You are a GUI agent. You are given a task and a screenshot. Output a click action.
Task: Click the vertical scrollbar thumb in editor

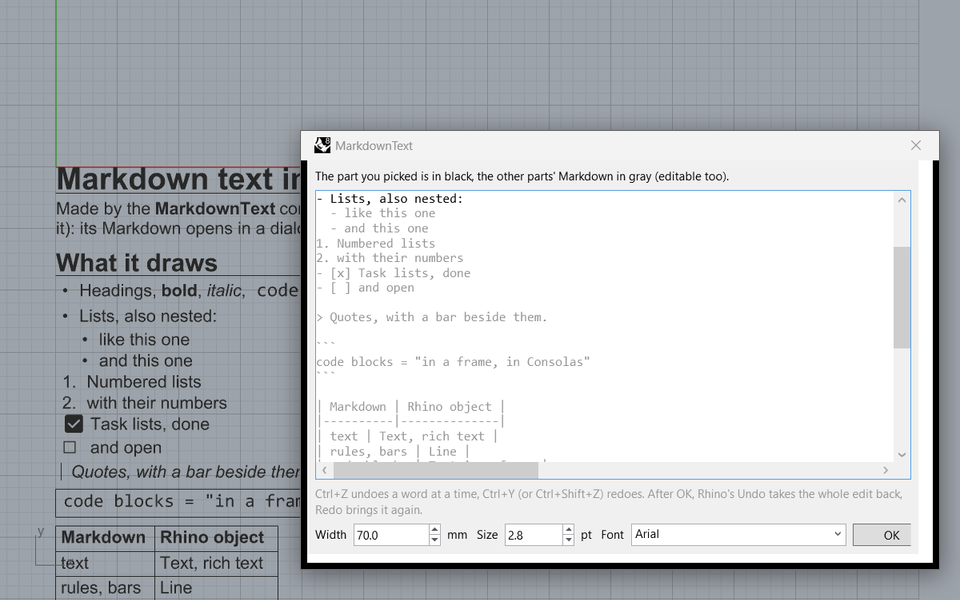click(x=902, y=298)
